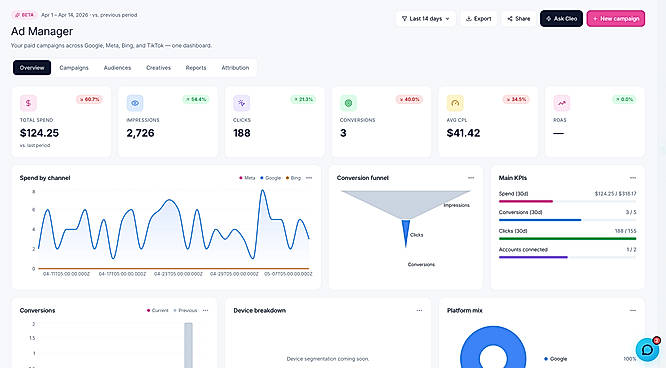Switch to the Attribution tab
The width and height of the screenshot is (666, 368).
(235, 68)
